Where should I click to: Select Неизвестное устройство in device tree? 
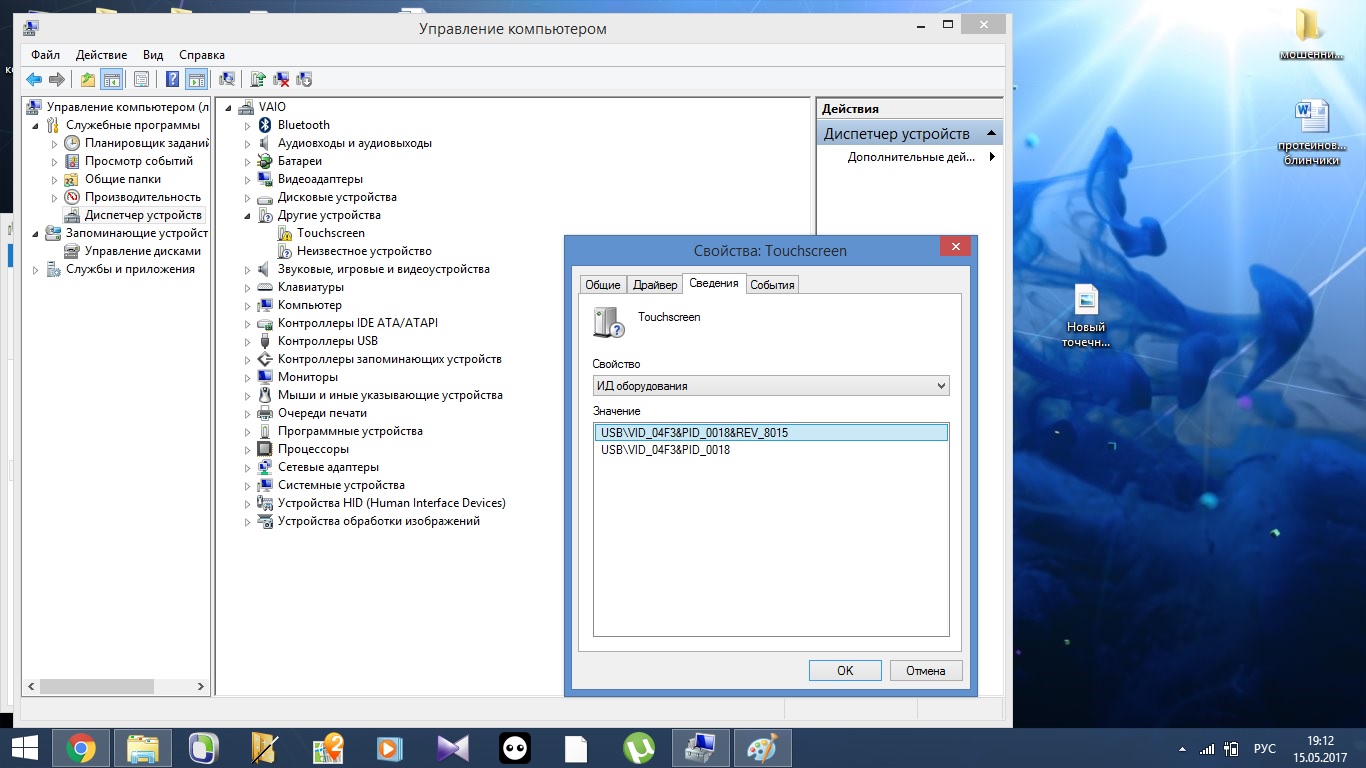point(364,251)
